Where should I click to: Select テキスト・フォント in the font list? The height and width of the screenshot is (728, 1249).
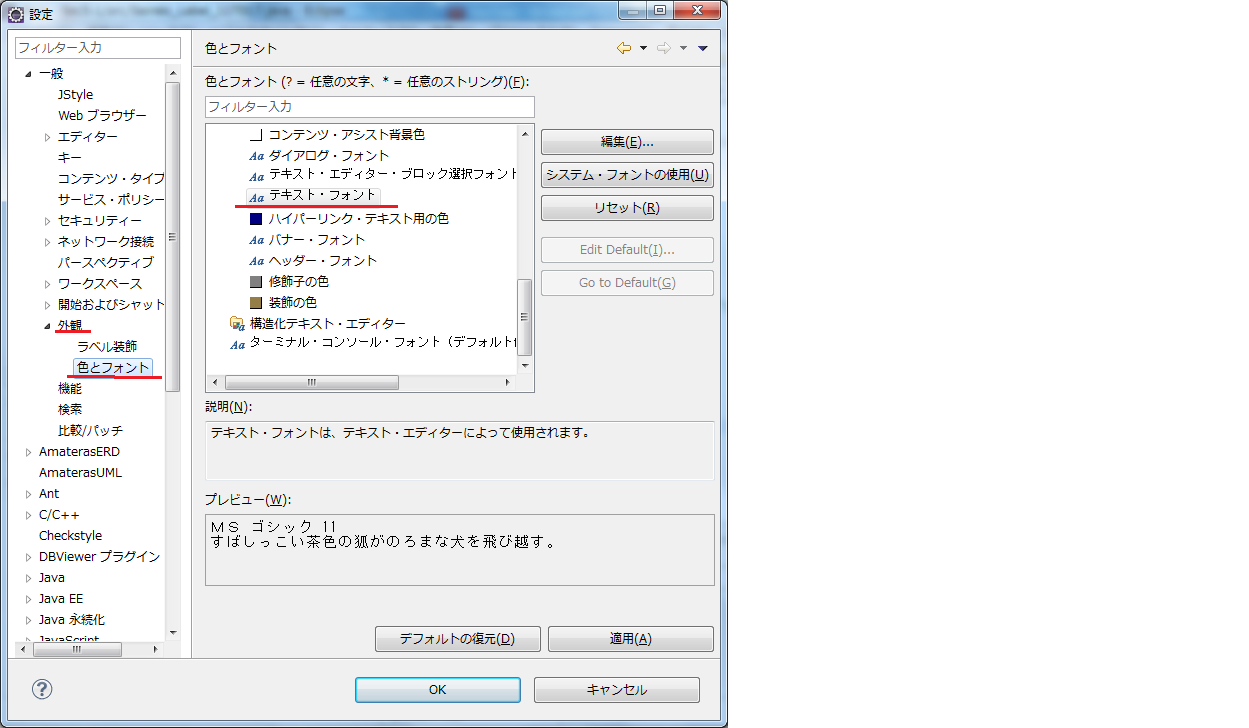pyautogui.click(x=323, y=196)
